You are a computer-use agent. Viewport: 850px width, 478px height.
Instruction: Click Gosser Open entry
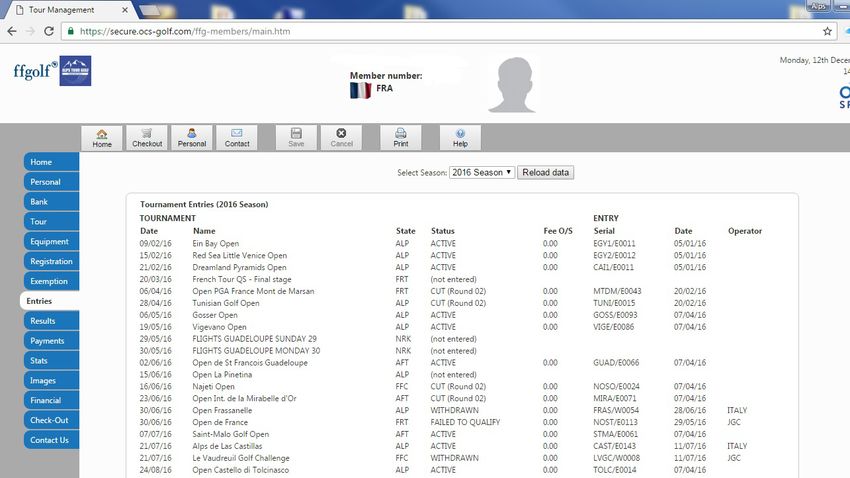click(x=215, y=315)
